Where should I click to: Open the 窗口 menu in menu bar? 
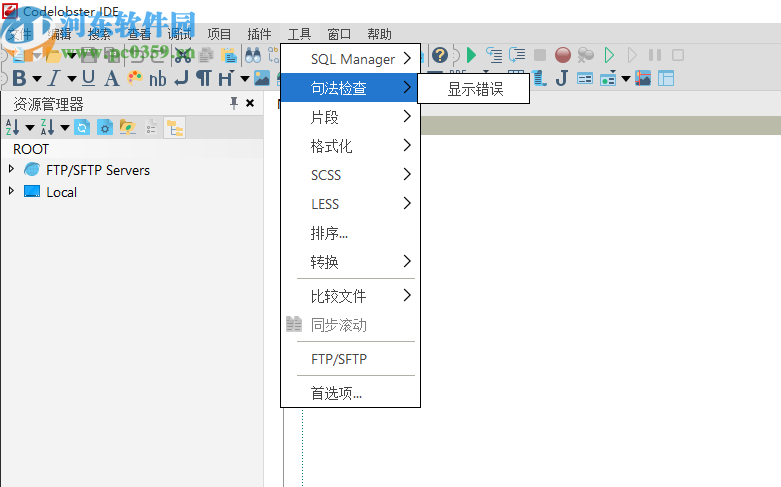click(x=339, y=34)
